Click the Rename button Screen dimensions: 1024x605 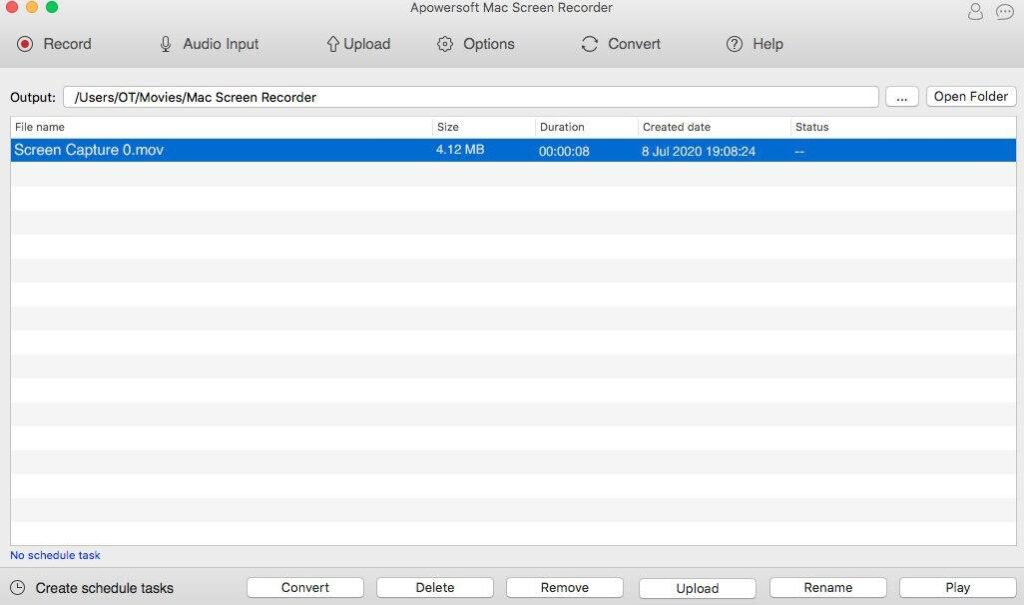[828, 587]
